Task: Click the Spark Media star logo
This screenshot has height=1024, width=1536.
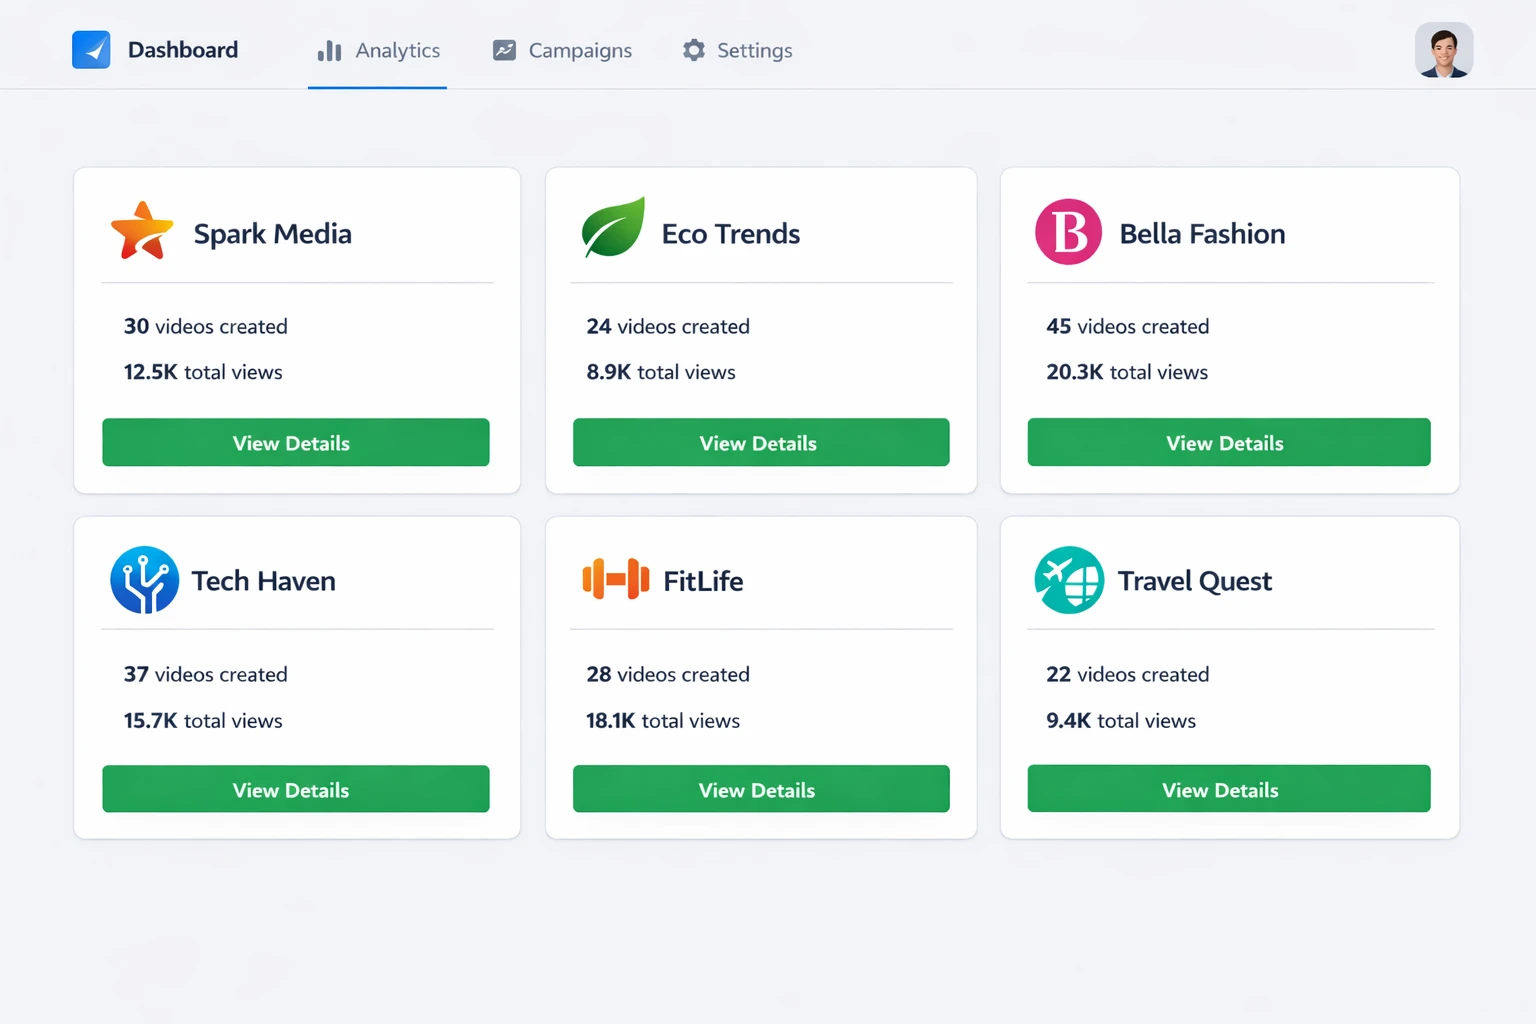Action: (x=141, y=231)
